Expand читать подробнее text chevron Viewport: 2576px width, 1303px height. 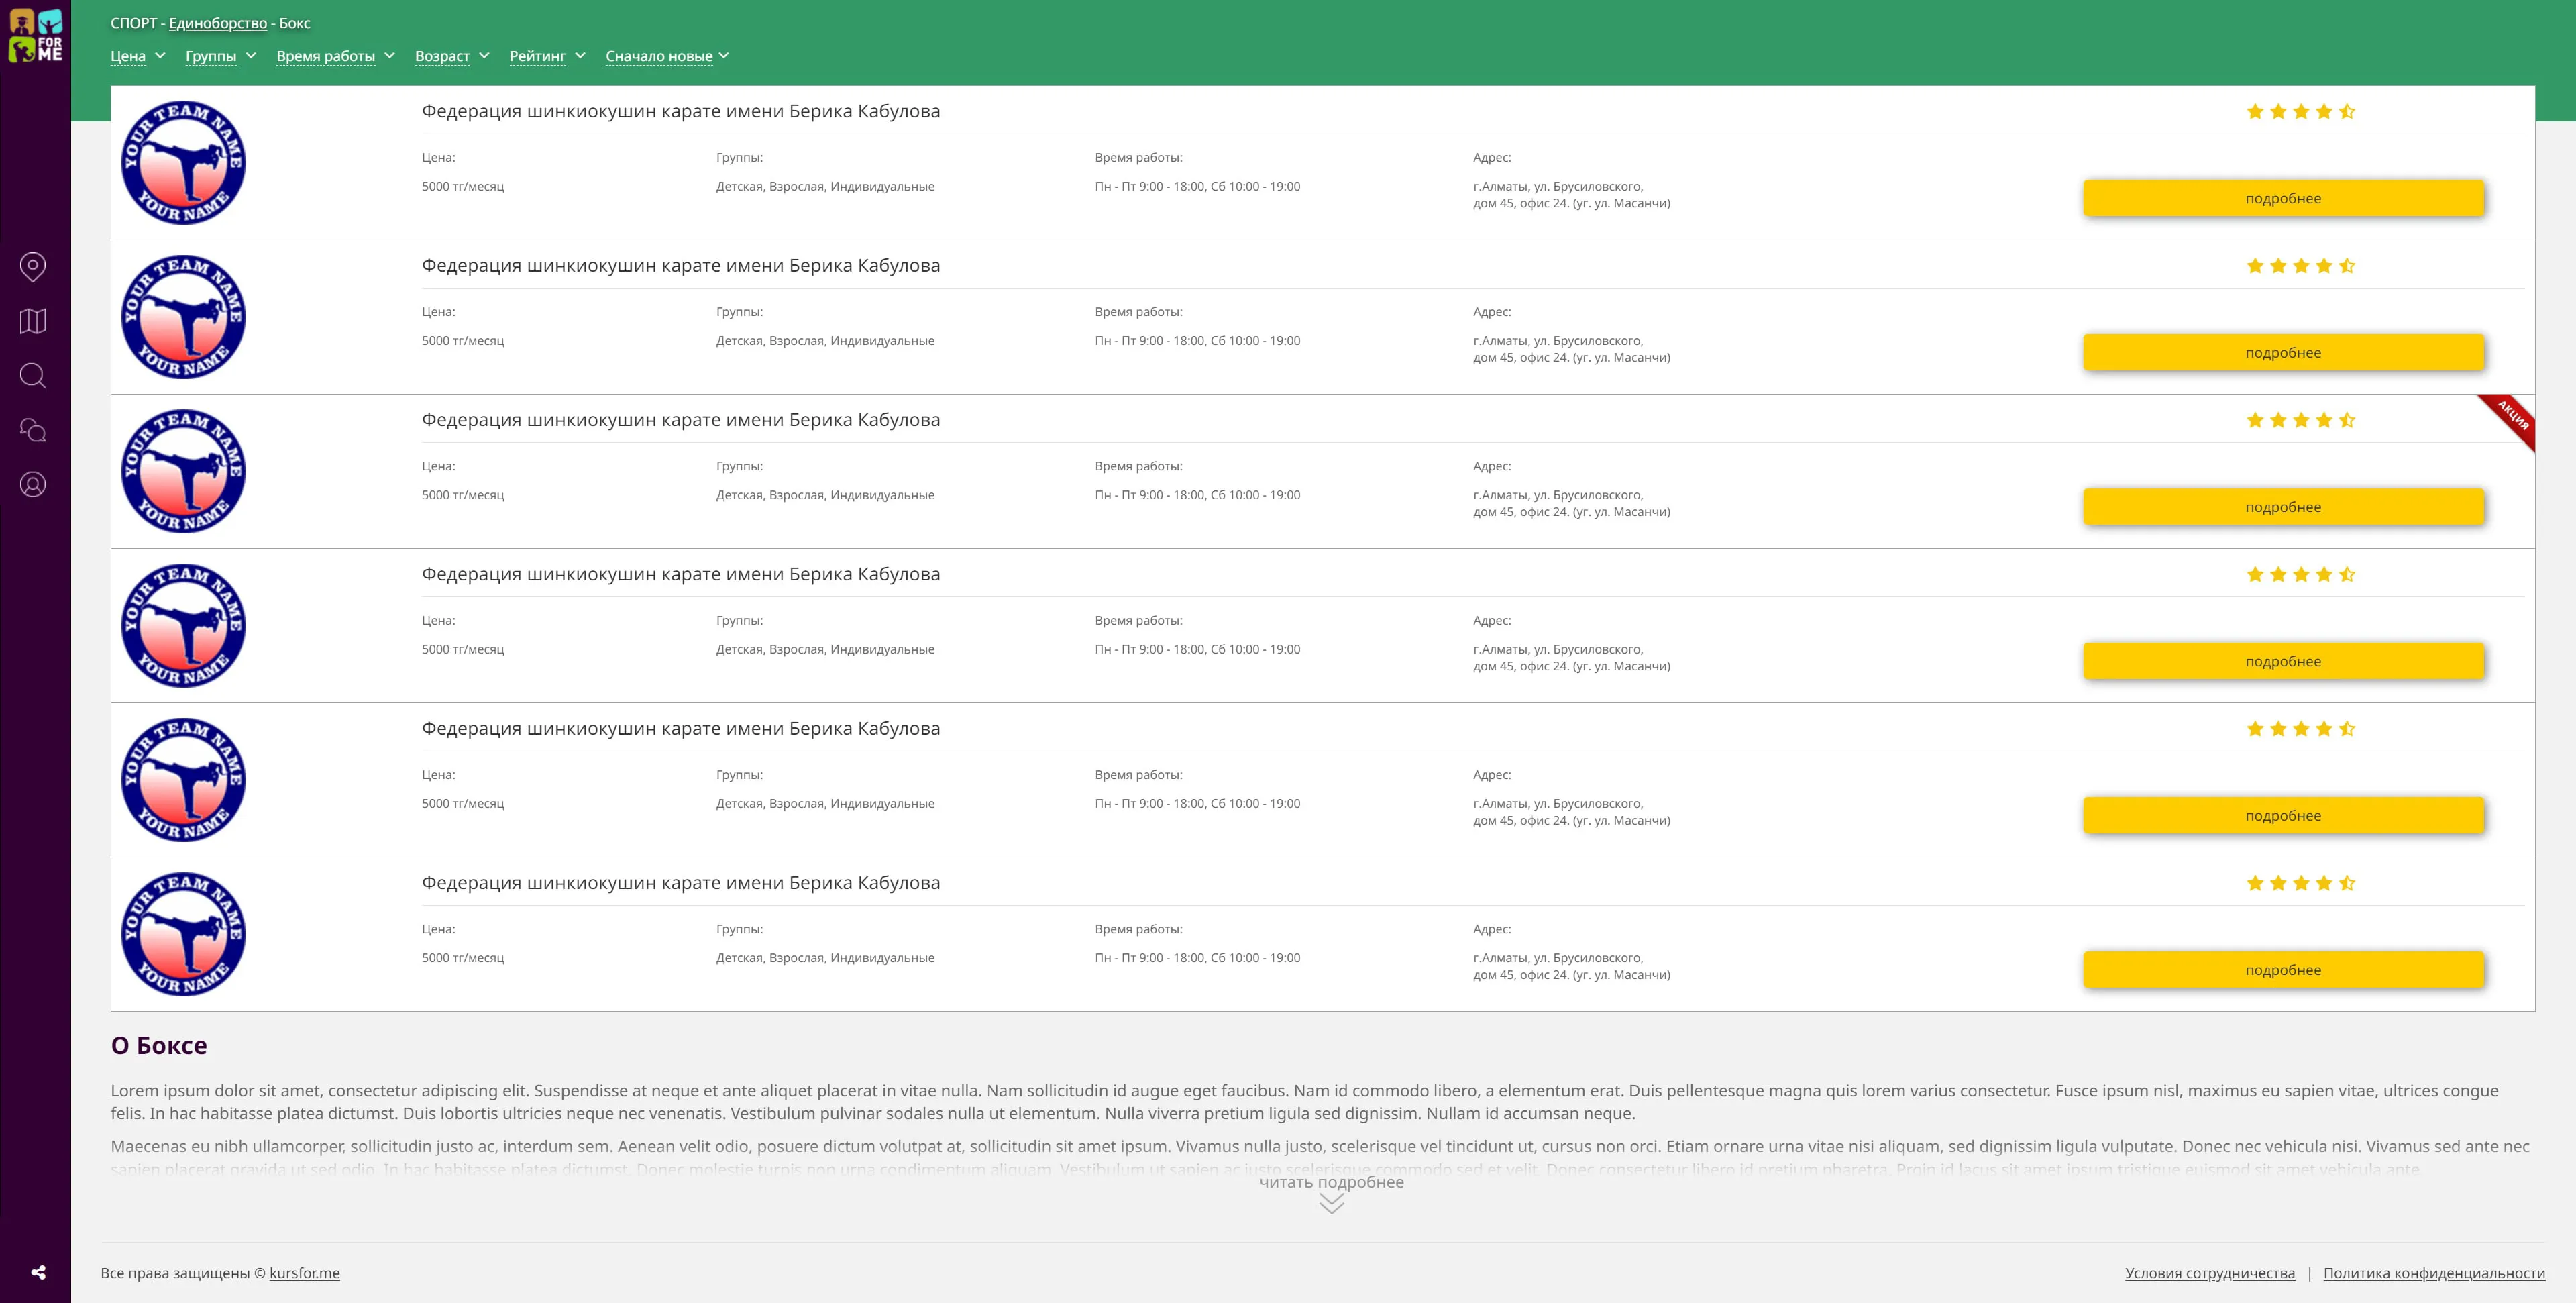click(1331, 1204)
